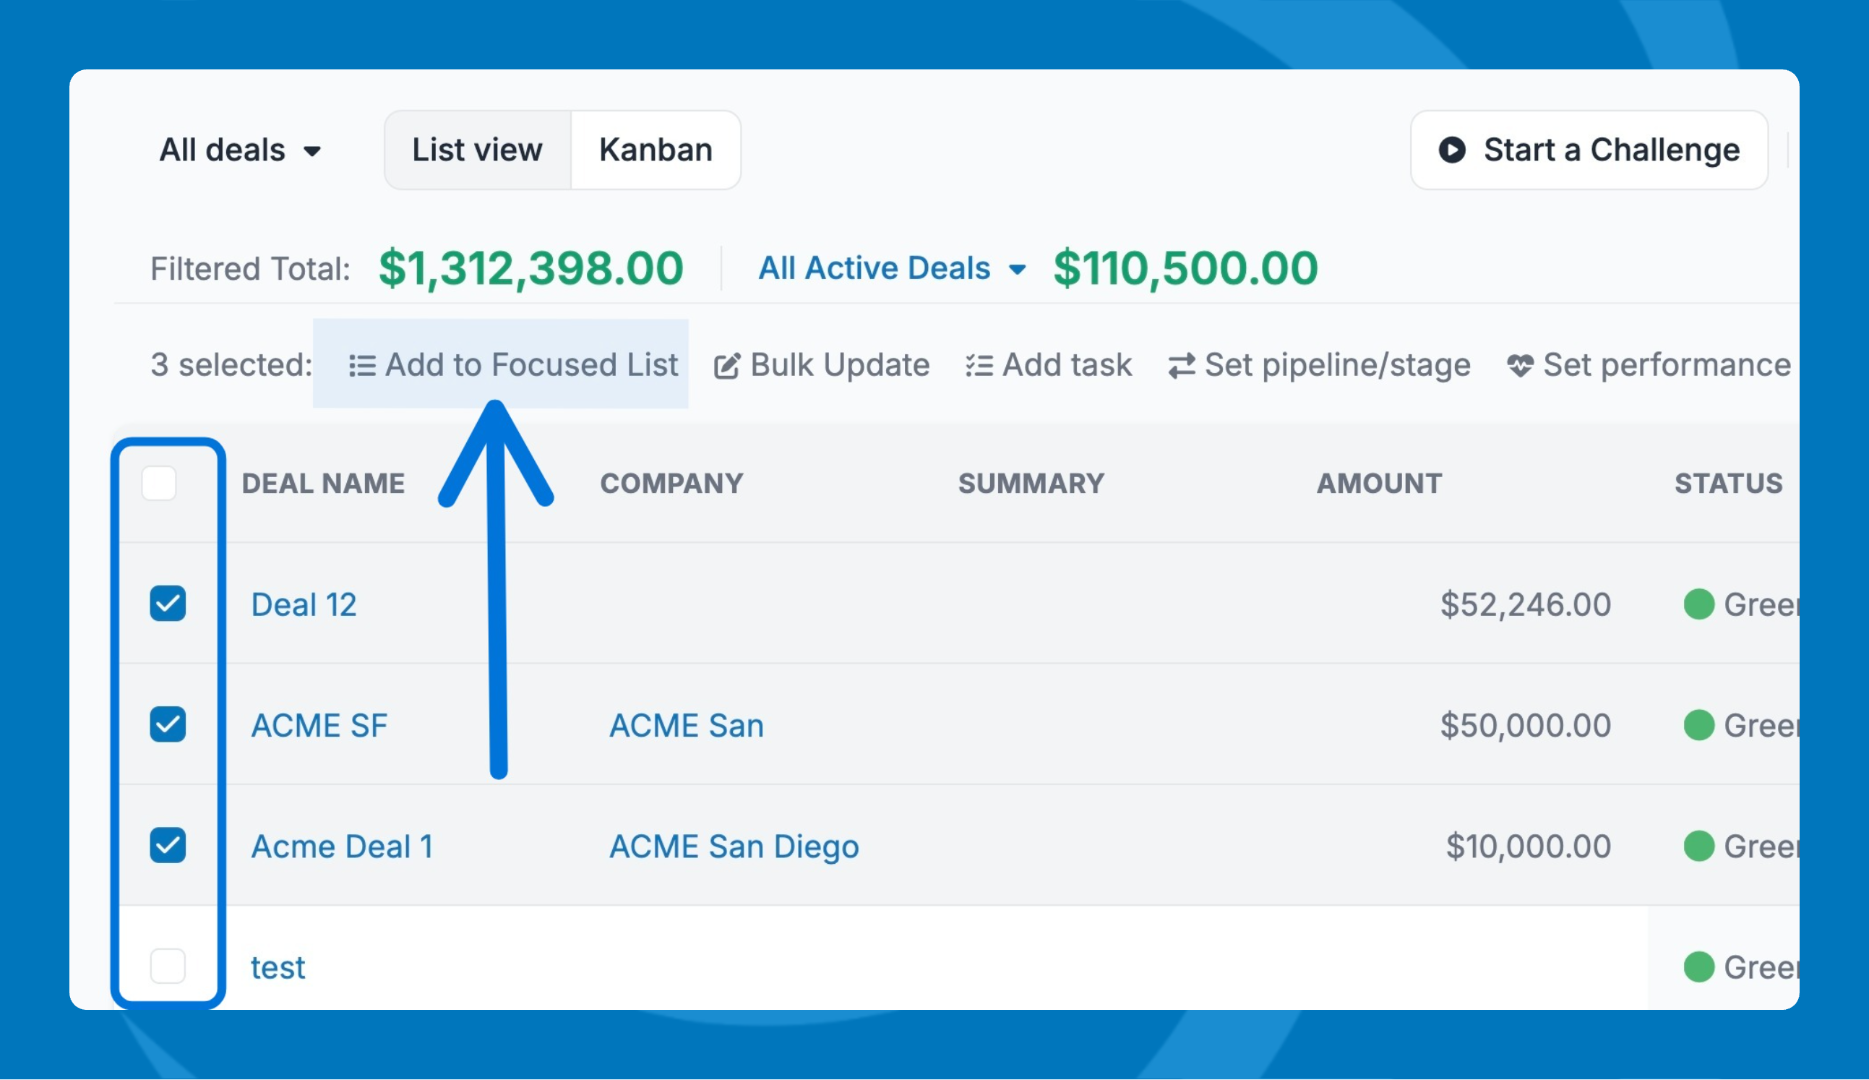Click the Bulk Update pencil icon
The image size is (1869, 1080).
point(727,366)
